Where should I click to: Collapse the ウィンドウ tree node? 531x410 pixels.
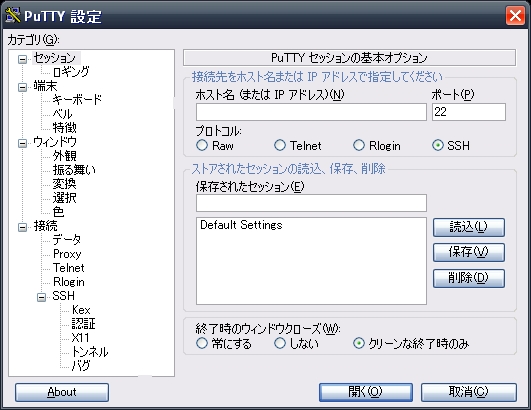point(22,143)
